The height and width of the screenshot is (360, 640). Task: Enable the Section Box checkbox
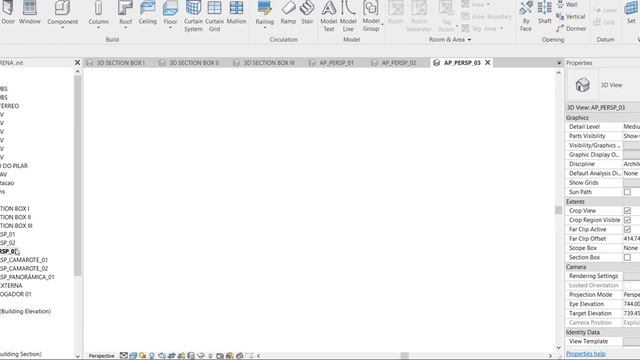627,258
